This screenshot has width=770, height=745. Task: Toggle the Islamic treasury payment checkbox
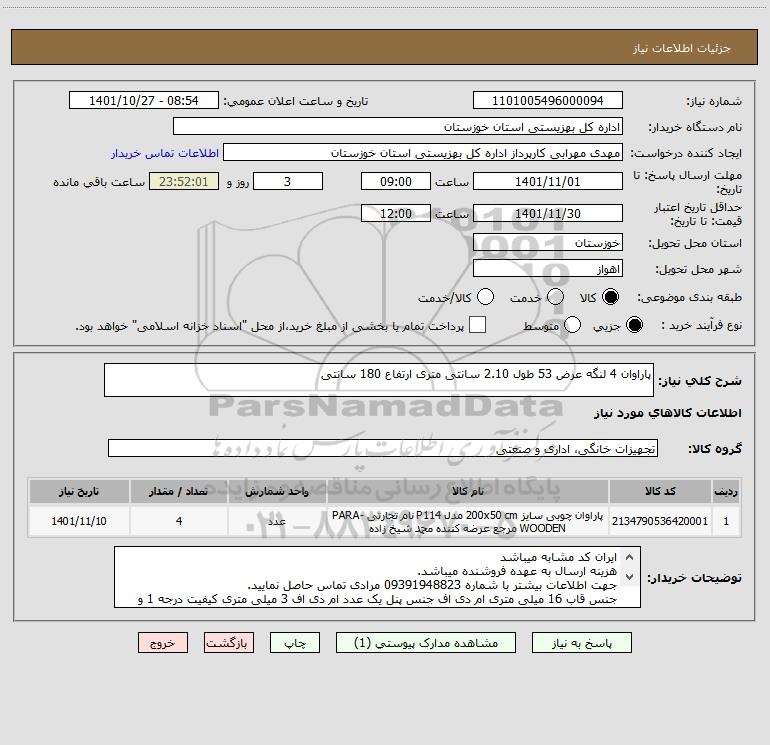pos(477,325)
